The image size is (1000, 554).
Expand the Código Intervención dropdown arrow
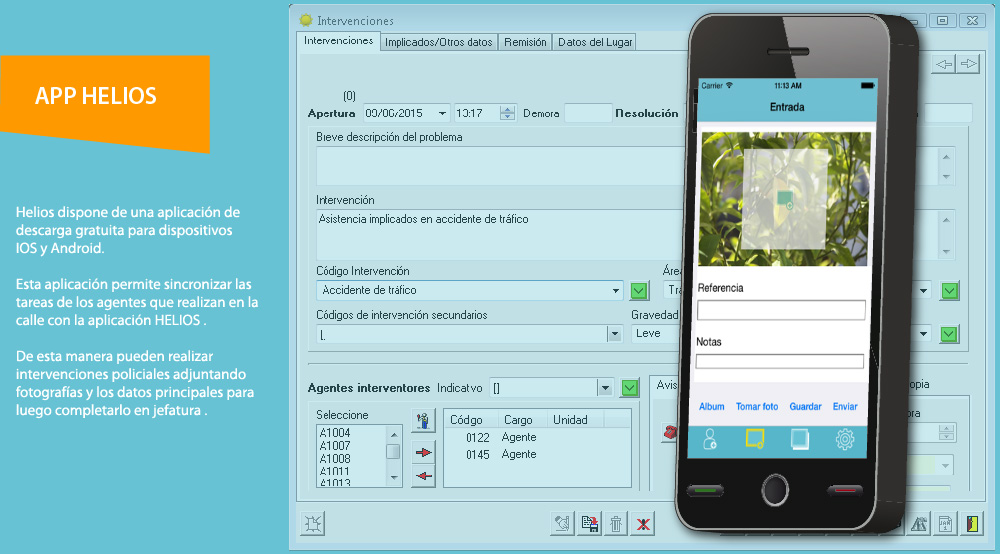tap(615, 291)
